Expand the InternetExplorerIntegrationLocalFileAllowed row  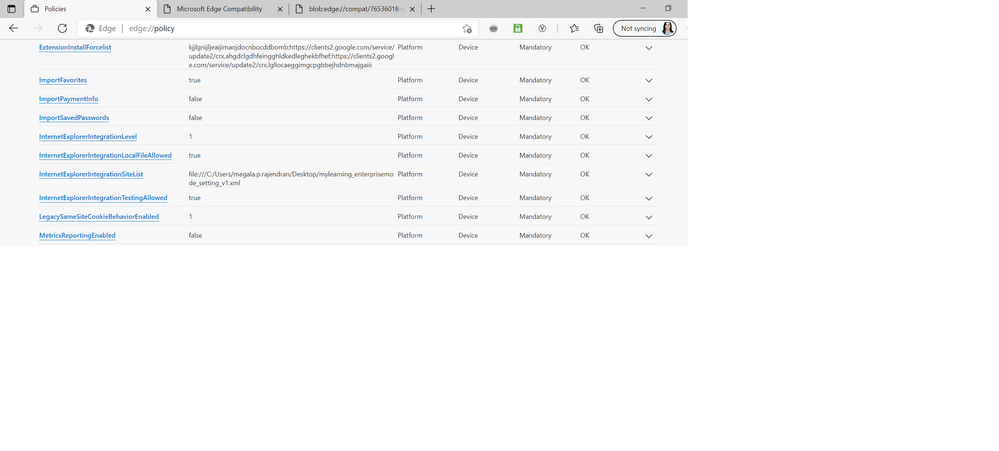(649, 155)
